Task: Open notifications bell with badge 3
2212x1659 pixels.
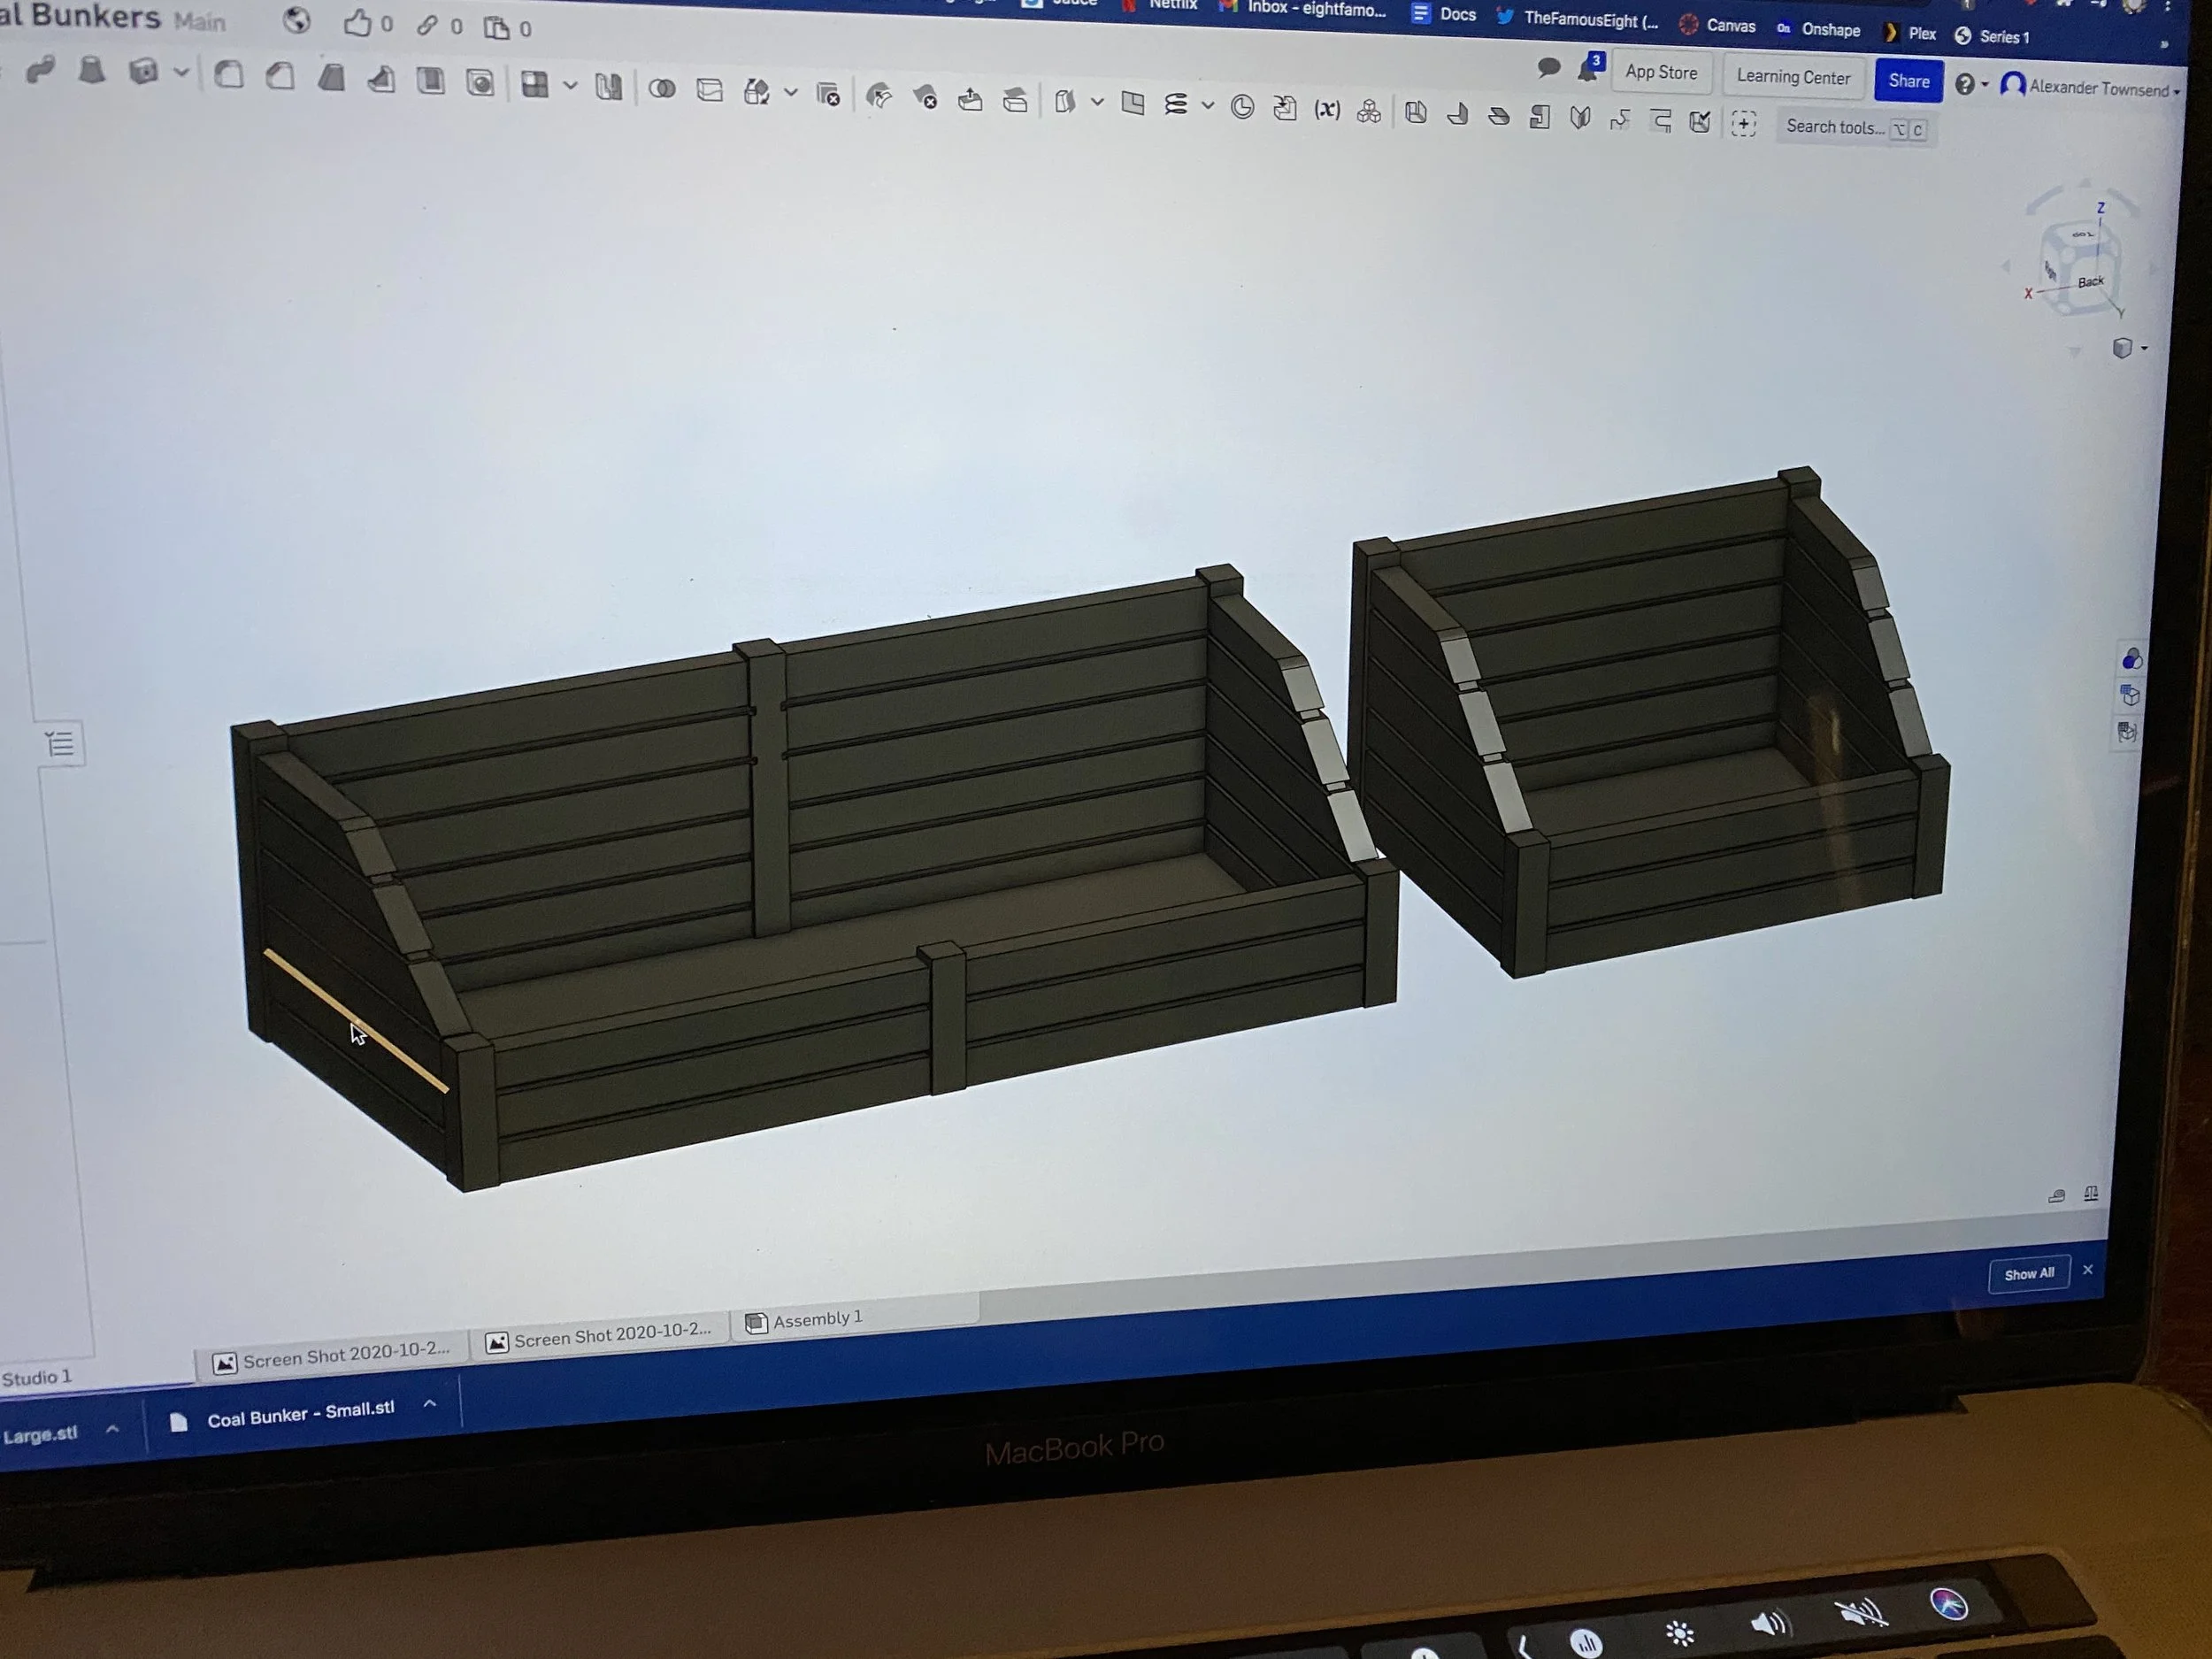Action: pos(1589,68)
